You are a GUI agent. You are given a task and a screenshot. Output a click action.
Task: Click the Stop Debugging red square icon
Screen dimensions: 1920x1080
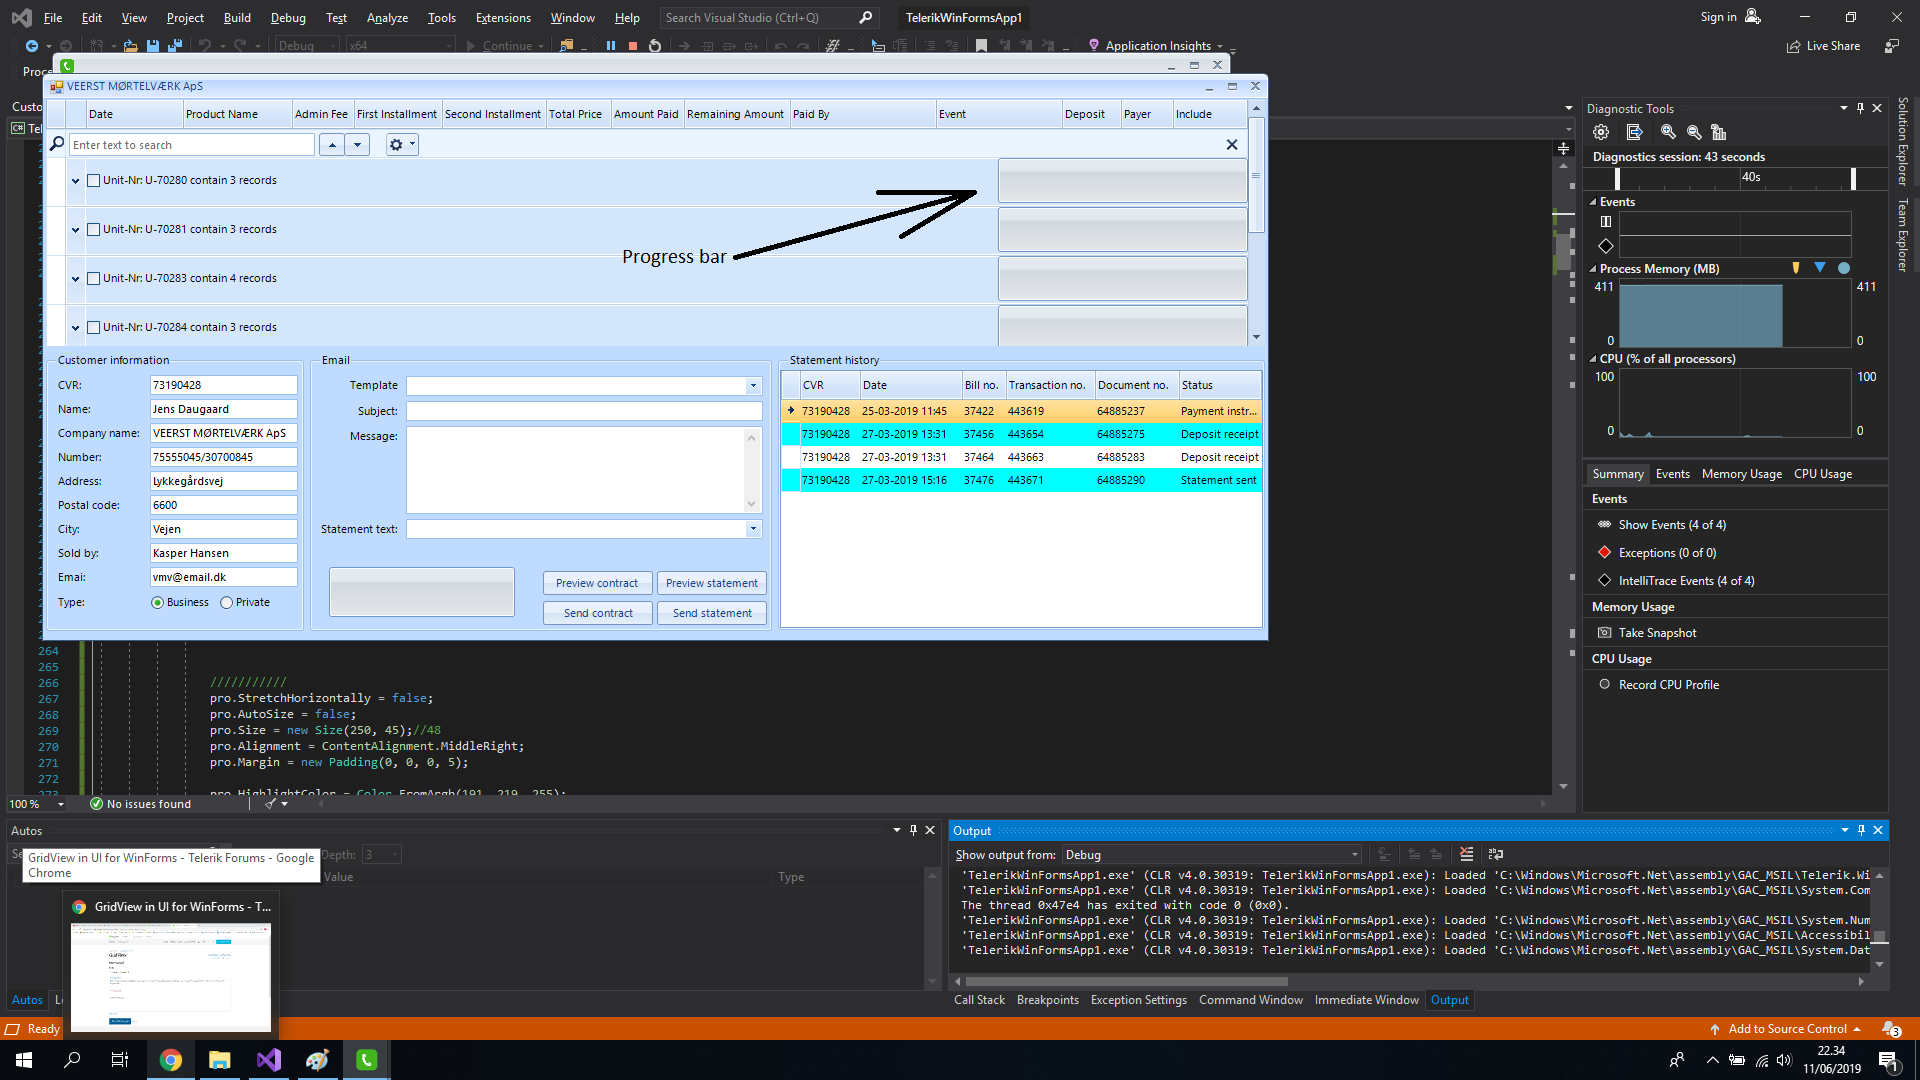pyautogui.click(x=633, y=46)
